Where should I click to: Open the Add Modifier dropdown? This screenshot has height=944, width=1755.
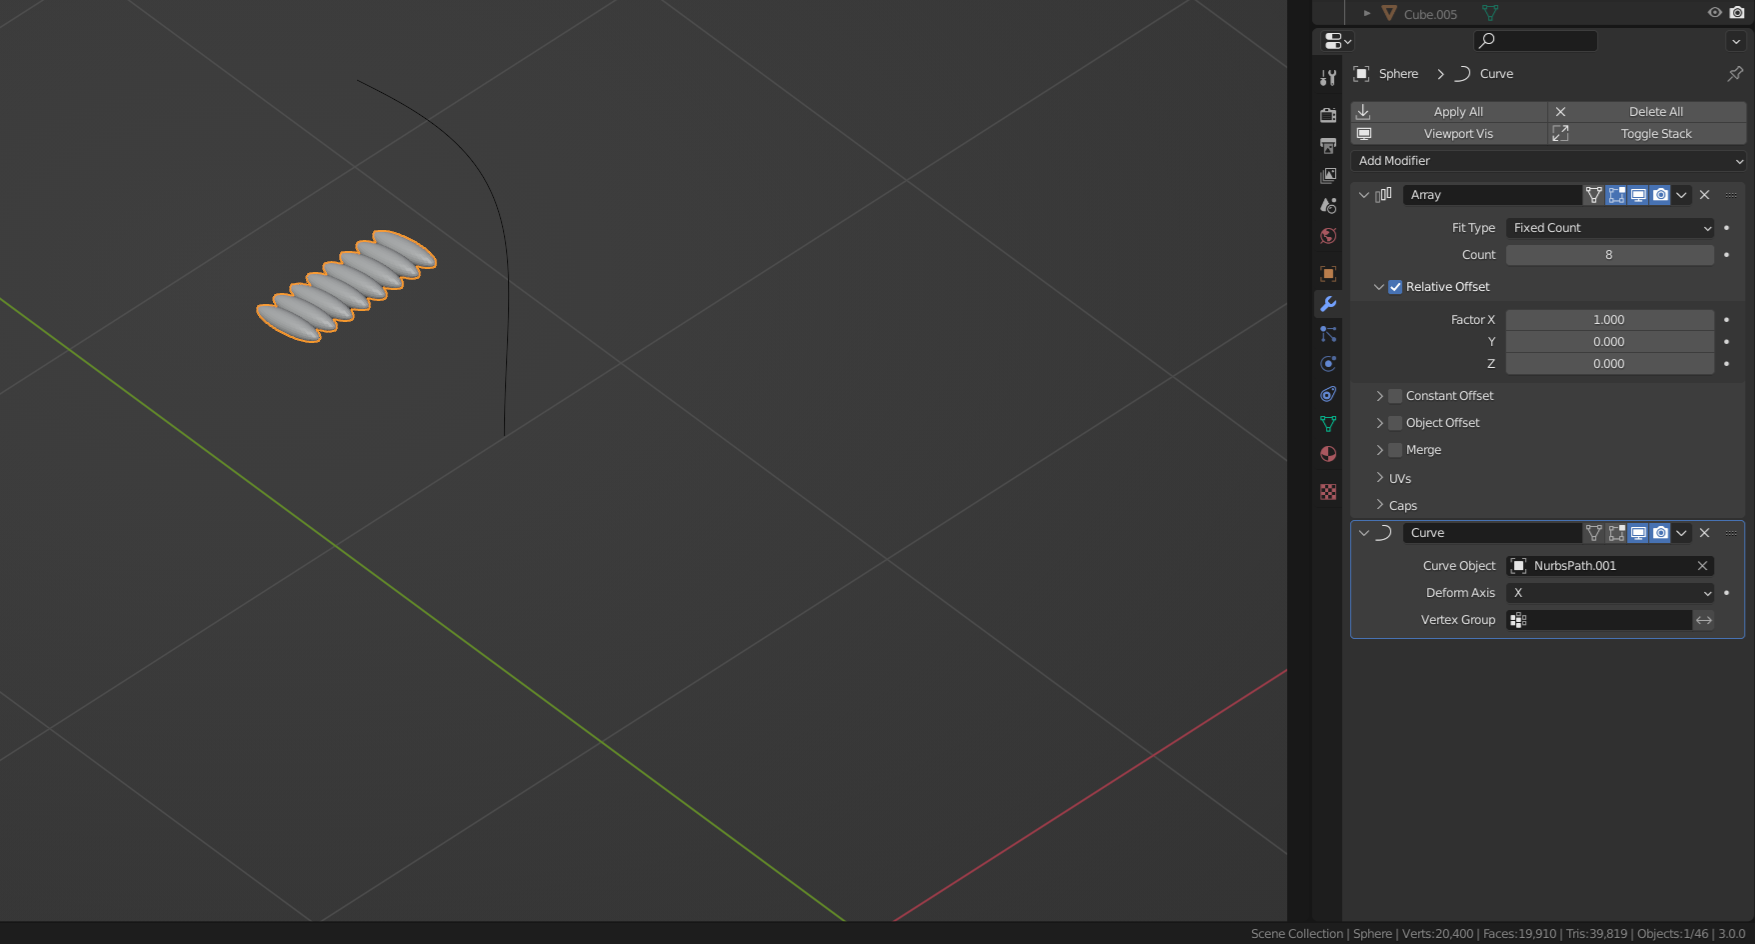1548,160
